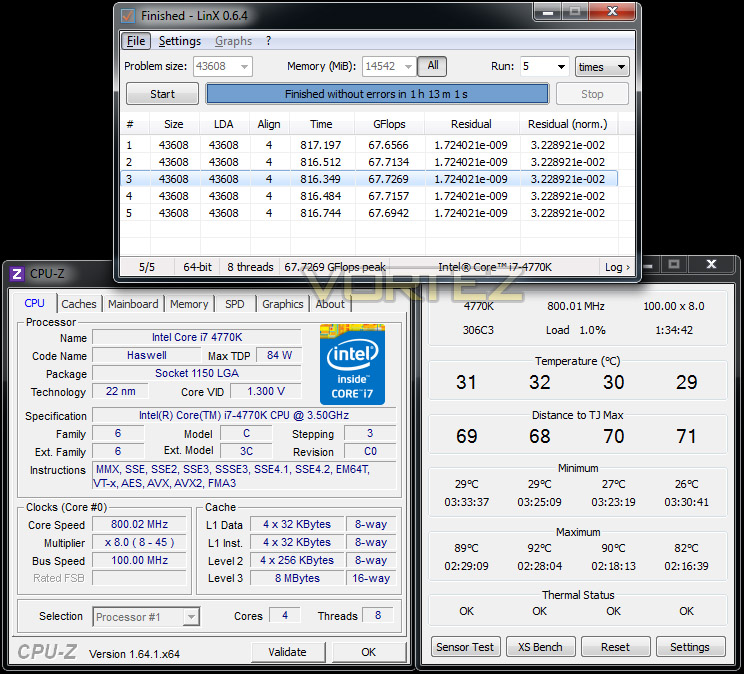Click the Finished without errors progress bar

coord(377,94)
